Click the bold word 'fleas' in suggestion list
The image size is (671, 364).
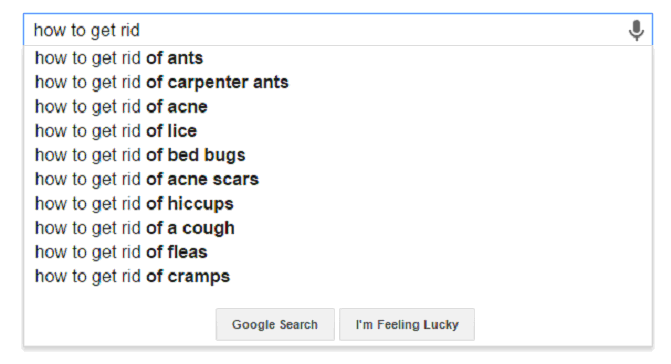[x=187, y=252]
